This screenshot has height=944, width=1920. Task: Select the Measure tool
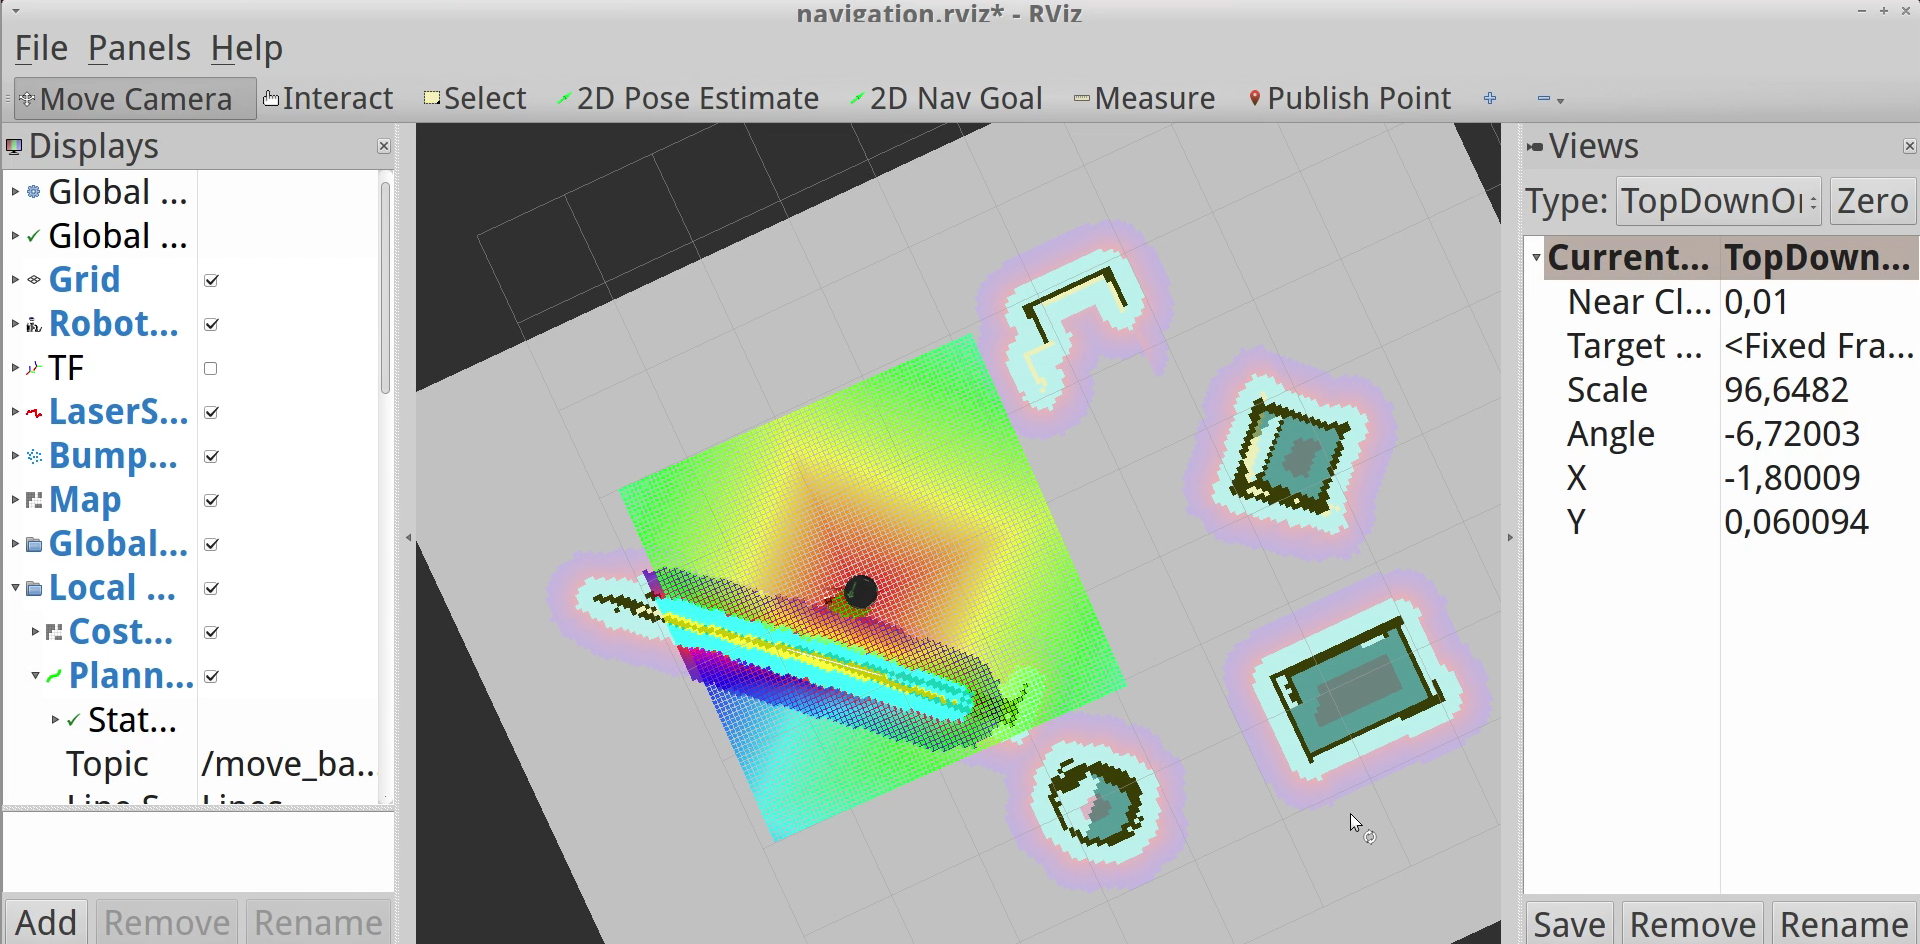(x=1144, y=99)
